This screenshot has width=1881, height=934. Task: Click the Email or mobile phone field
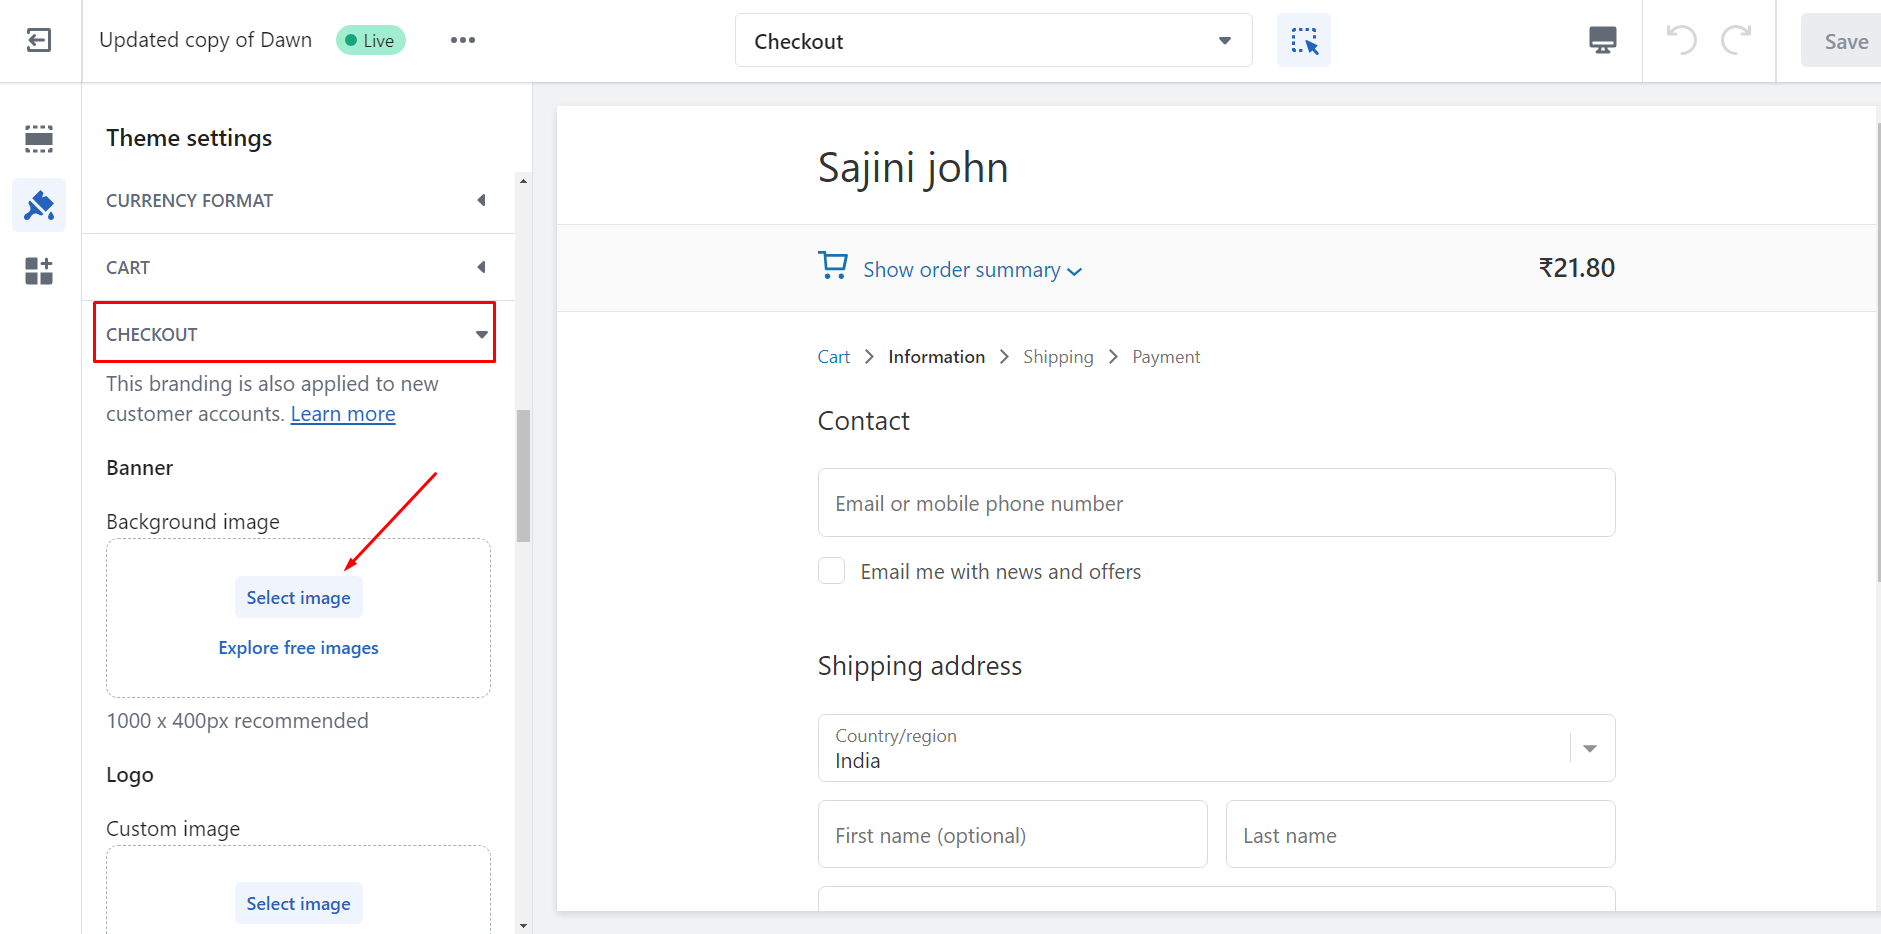coord(1215,503)
